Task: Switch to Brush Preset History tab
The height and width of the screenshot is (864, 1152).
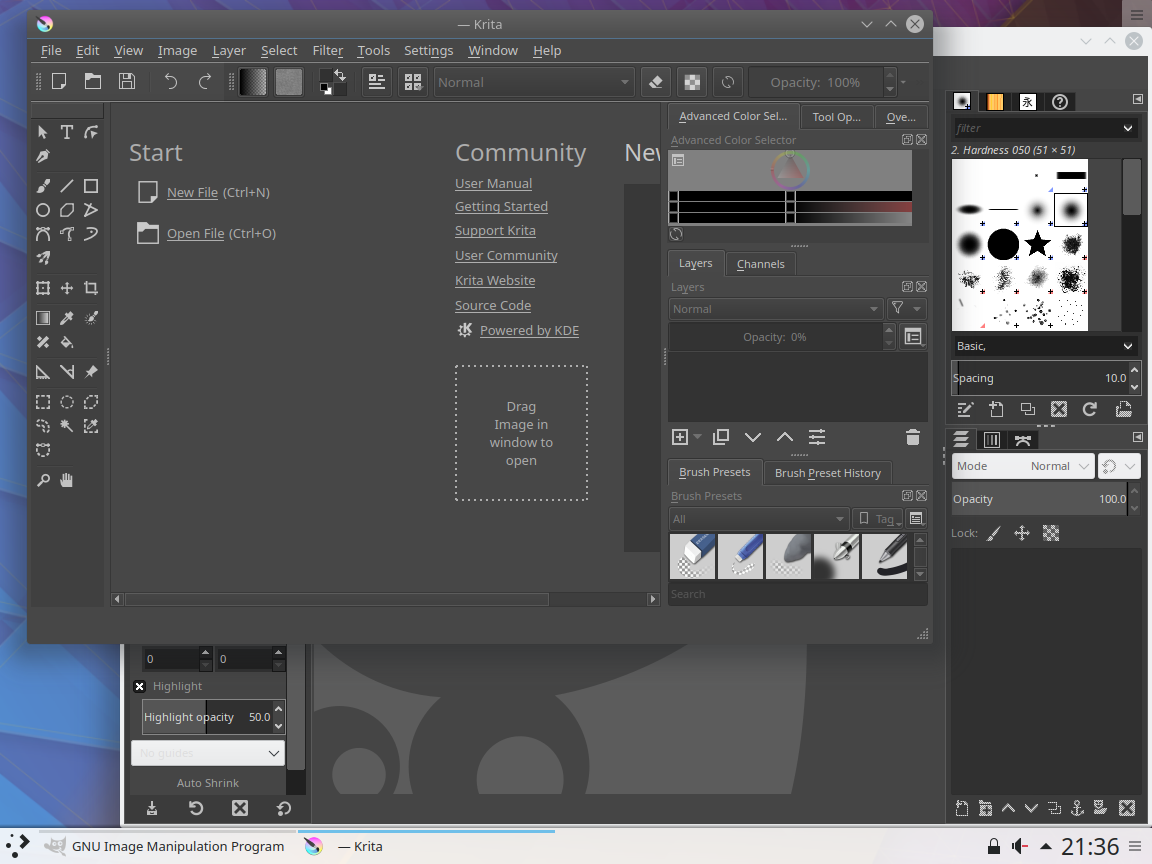Action: 827,473
